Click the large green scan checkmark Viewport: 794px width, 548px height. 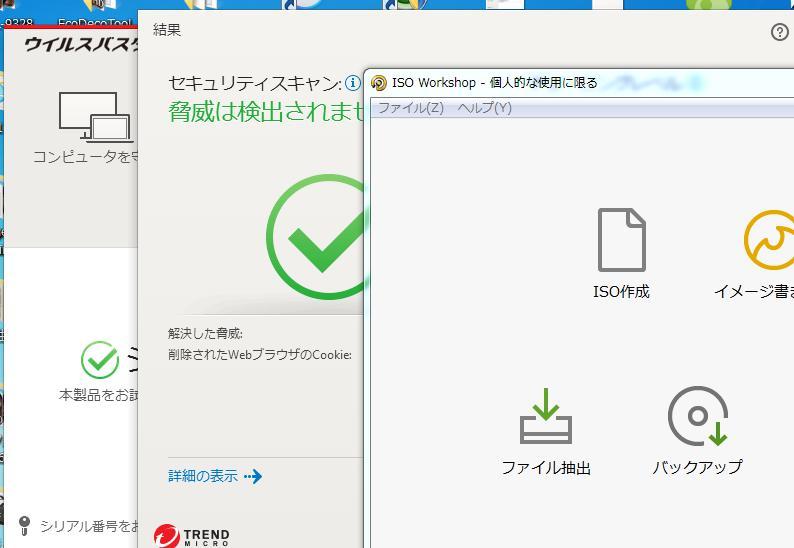[x=318, y=238]
